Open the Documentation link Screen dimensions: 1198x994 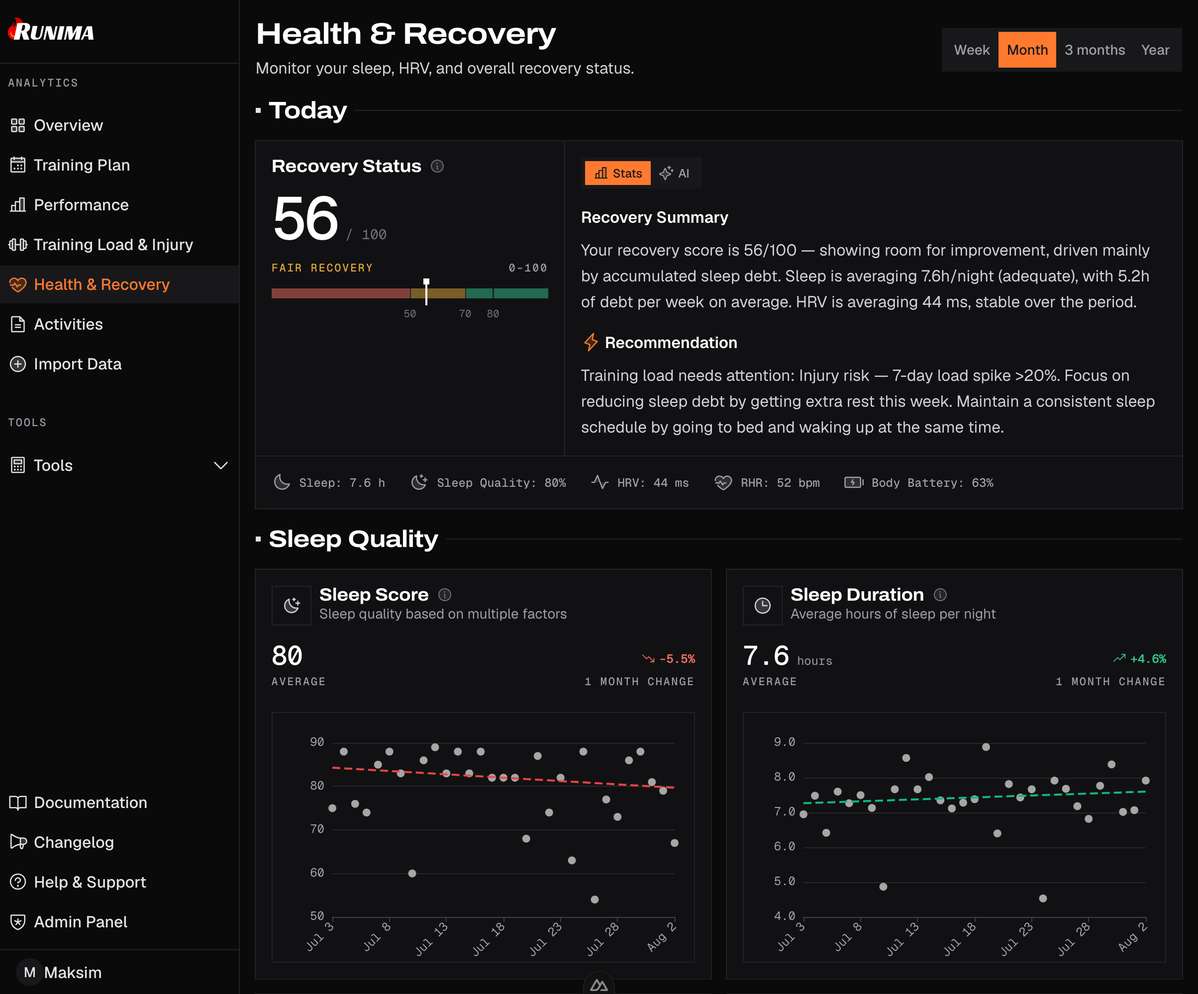tap(119, 802)
